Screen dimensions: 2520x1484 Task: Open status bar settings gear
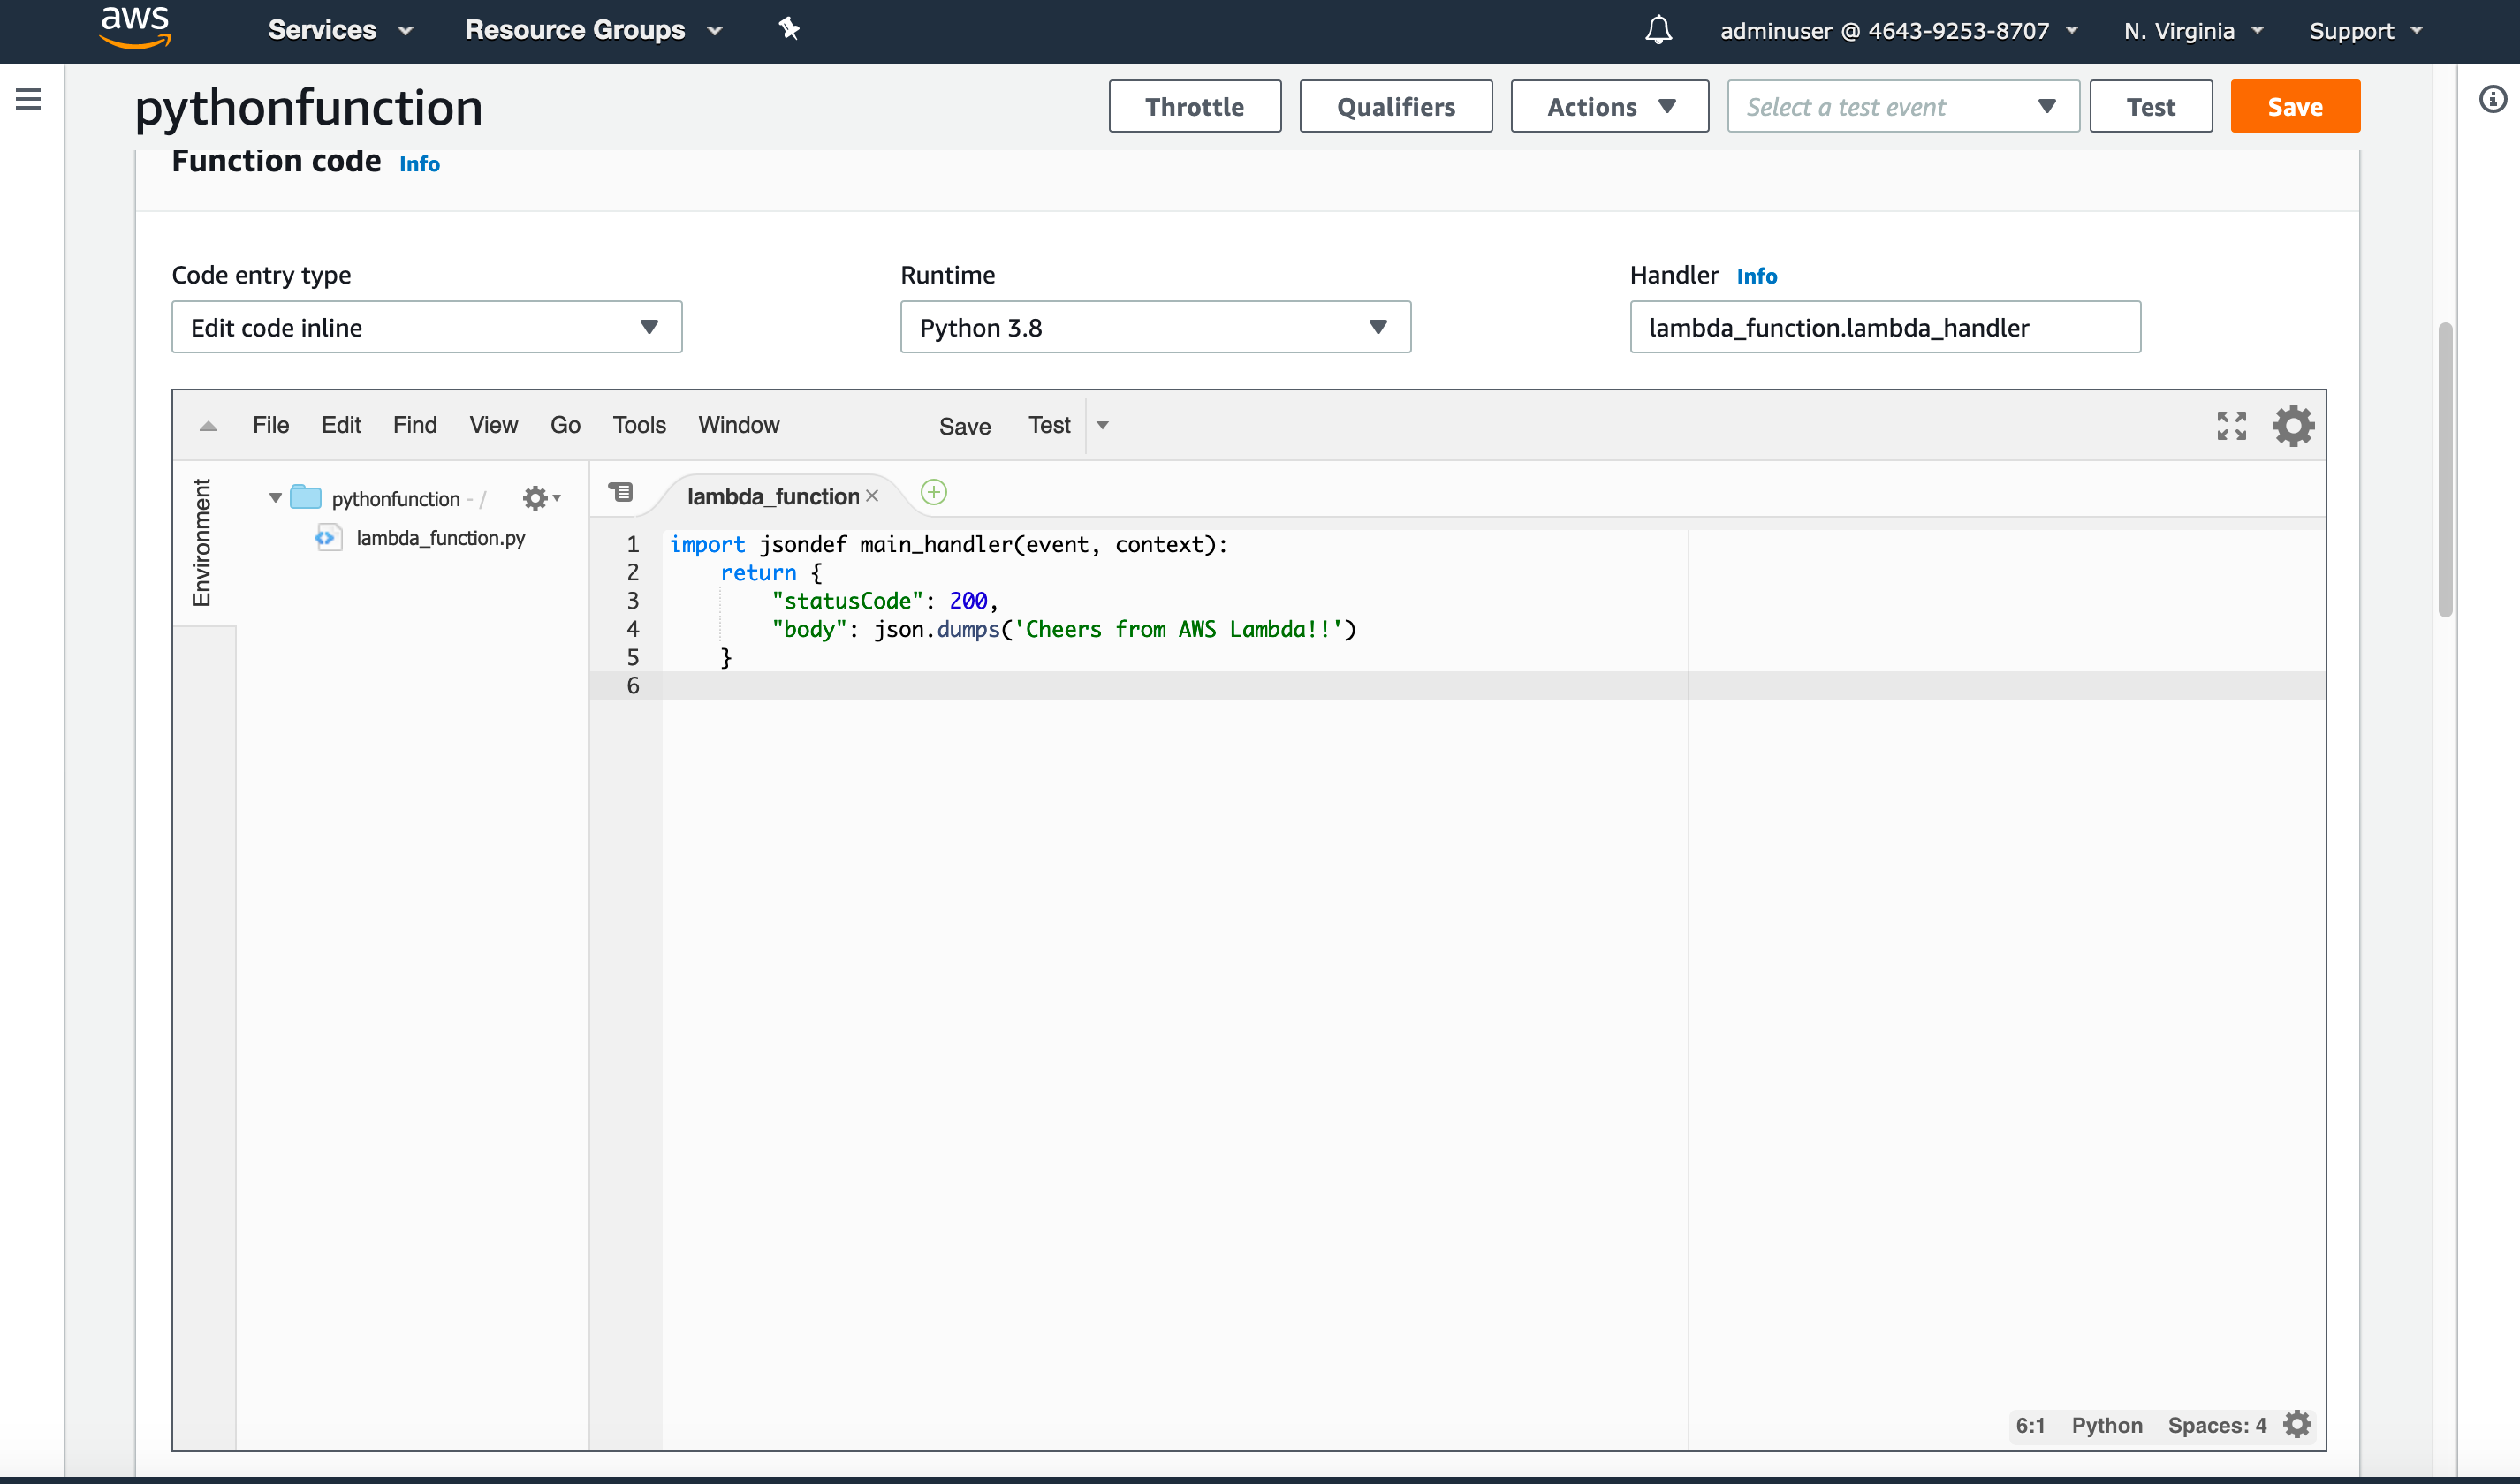[2297, 1424]
